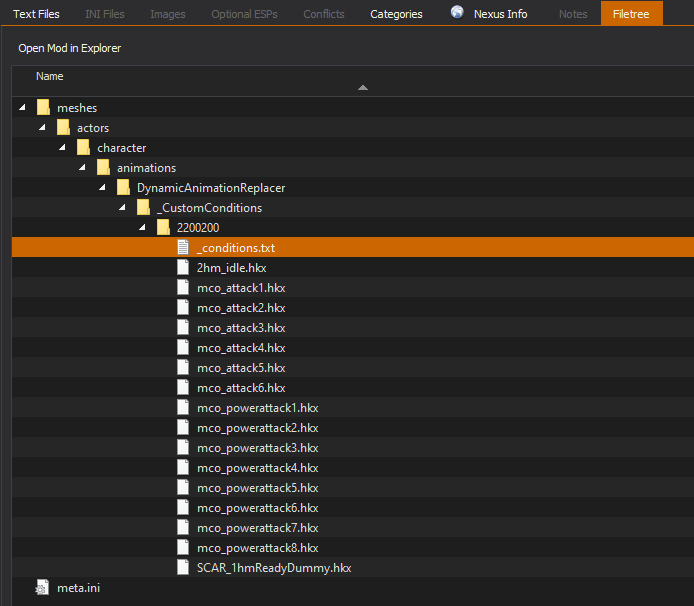Click the character folder icon

point(83,147)
